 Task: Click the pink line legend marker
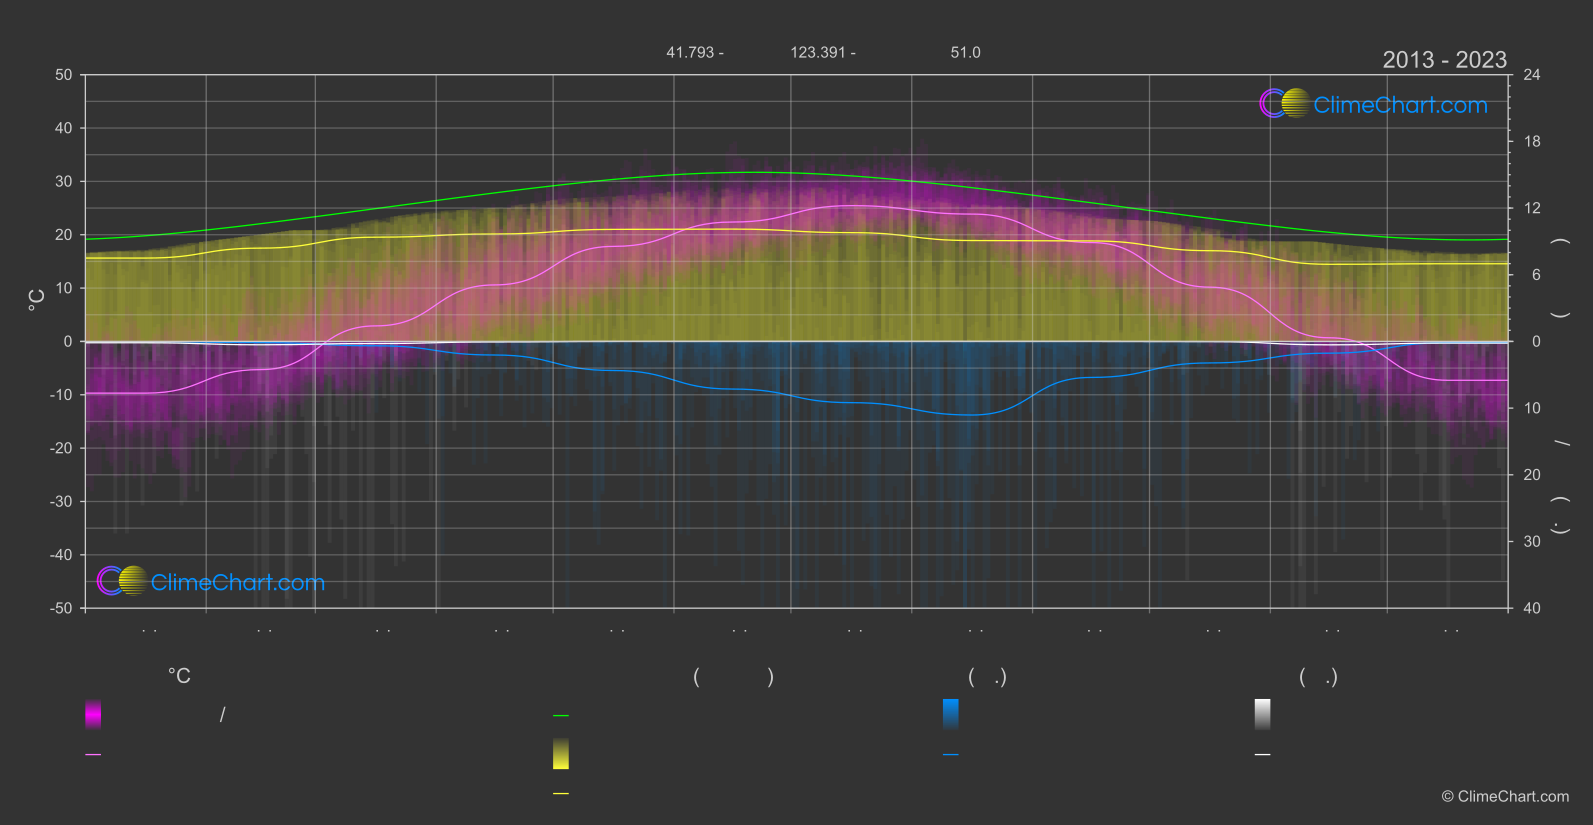(x=93, y=754)
